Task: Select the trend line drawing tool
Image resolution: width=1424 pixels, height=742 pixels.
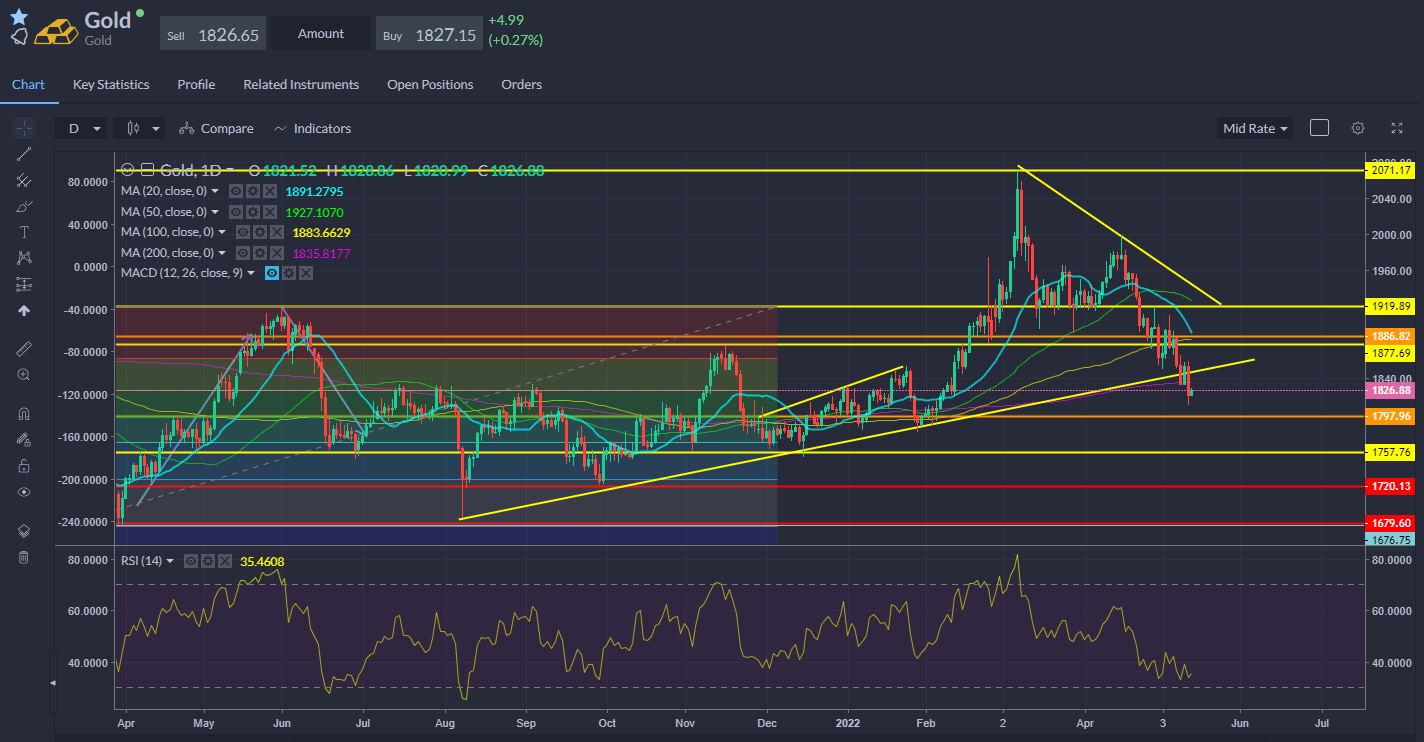Action: tap(24, 154)
